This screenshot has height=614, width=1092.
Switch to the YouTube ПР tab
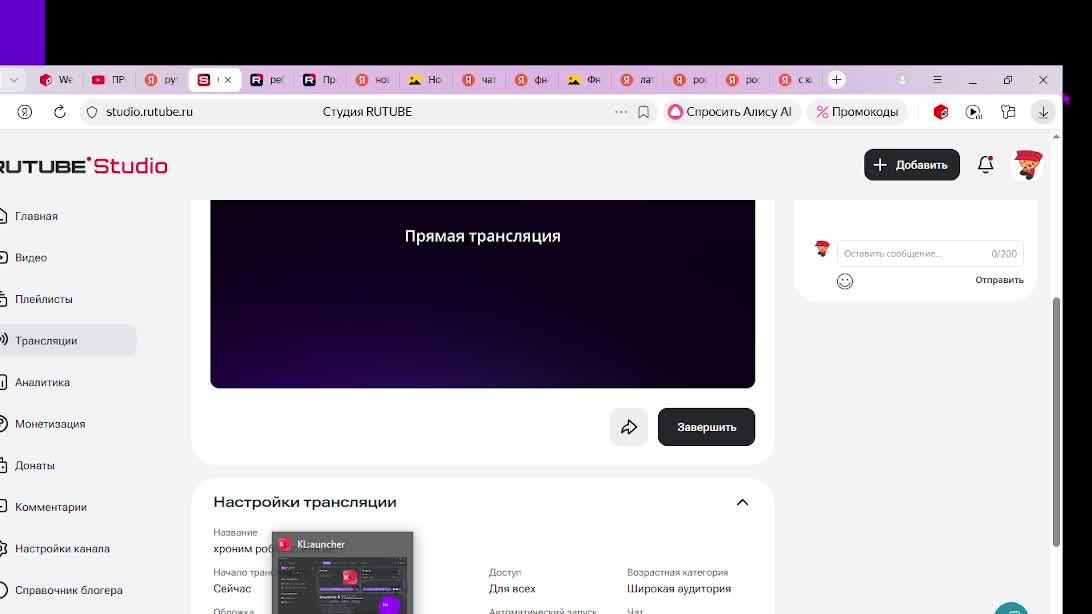tap(109, 79)
